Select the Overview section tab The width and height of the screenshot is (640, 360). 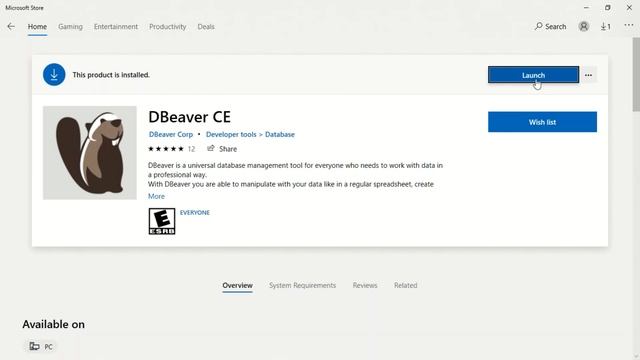pyautogui.click(x=238, y=285)
